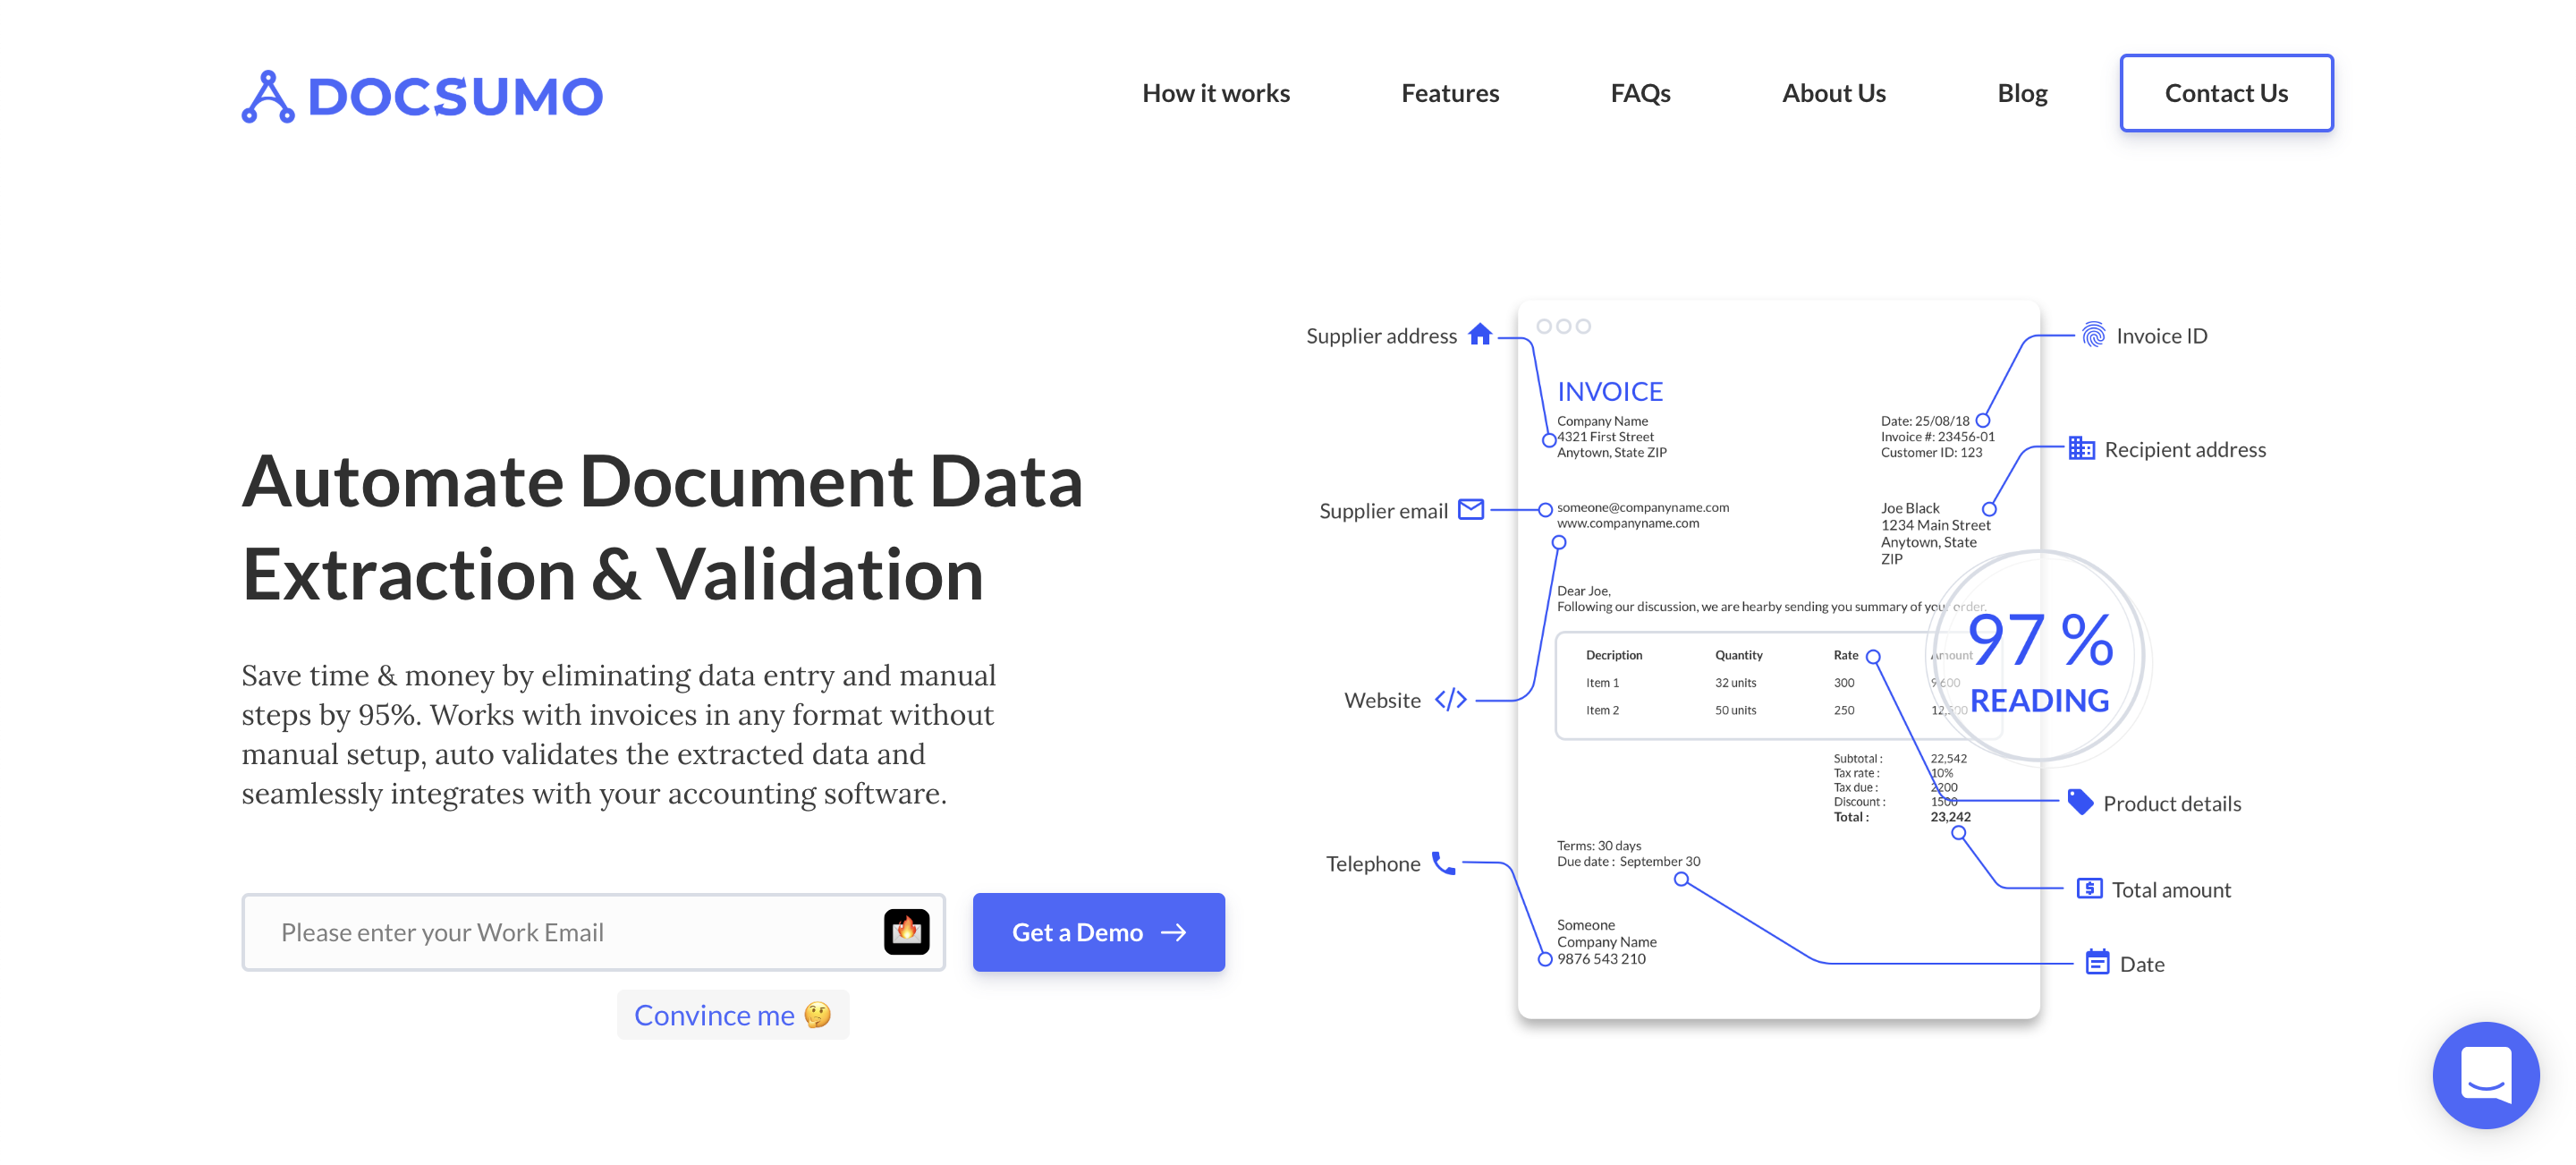Open the FAQs section
The image size is (2576, 1165).
[1639, 93]
